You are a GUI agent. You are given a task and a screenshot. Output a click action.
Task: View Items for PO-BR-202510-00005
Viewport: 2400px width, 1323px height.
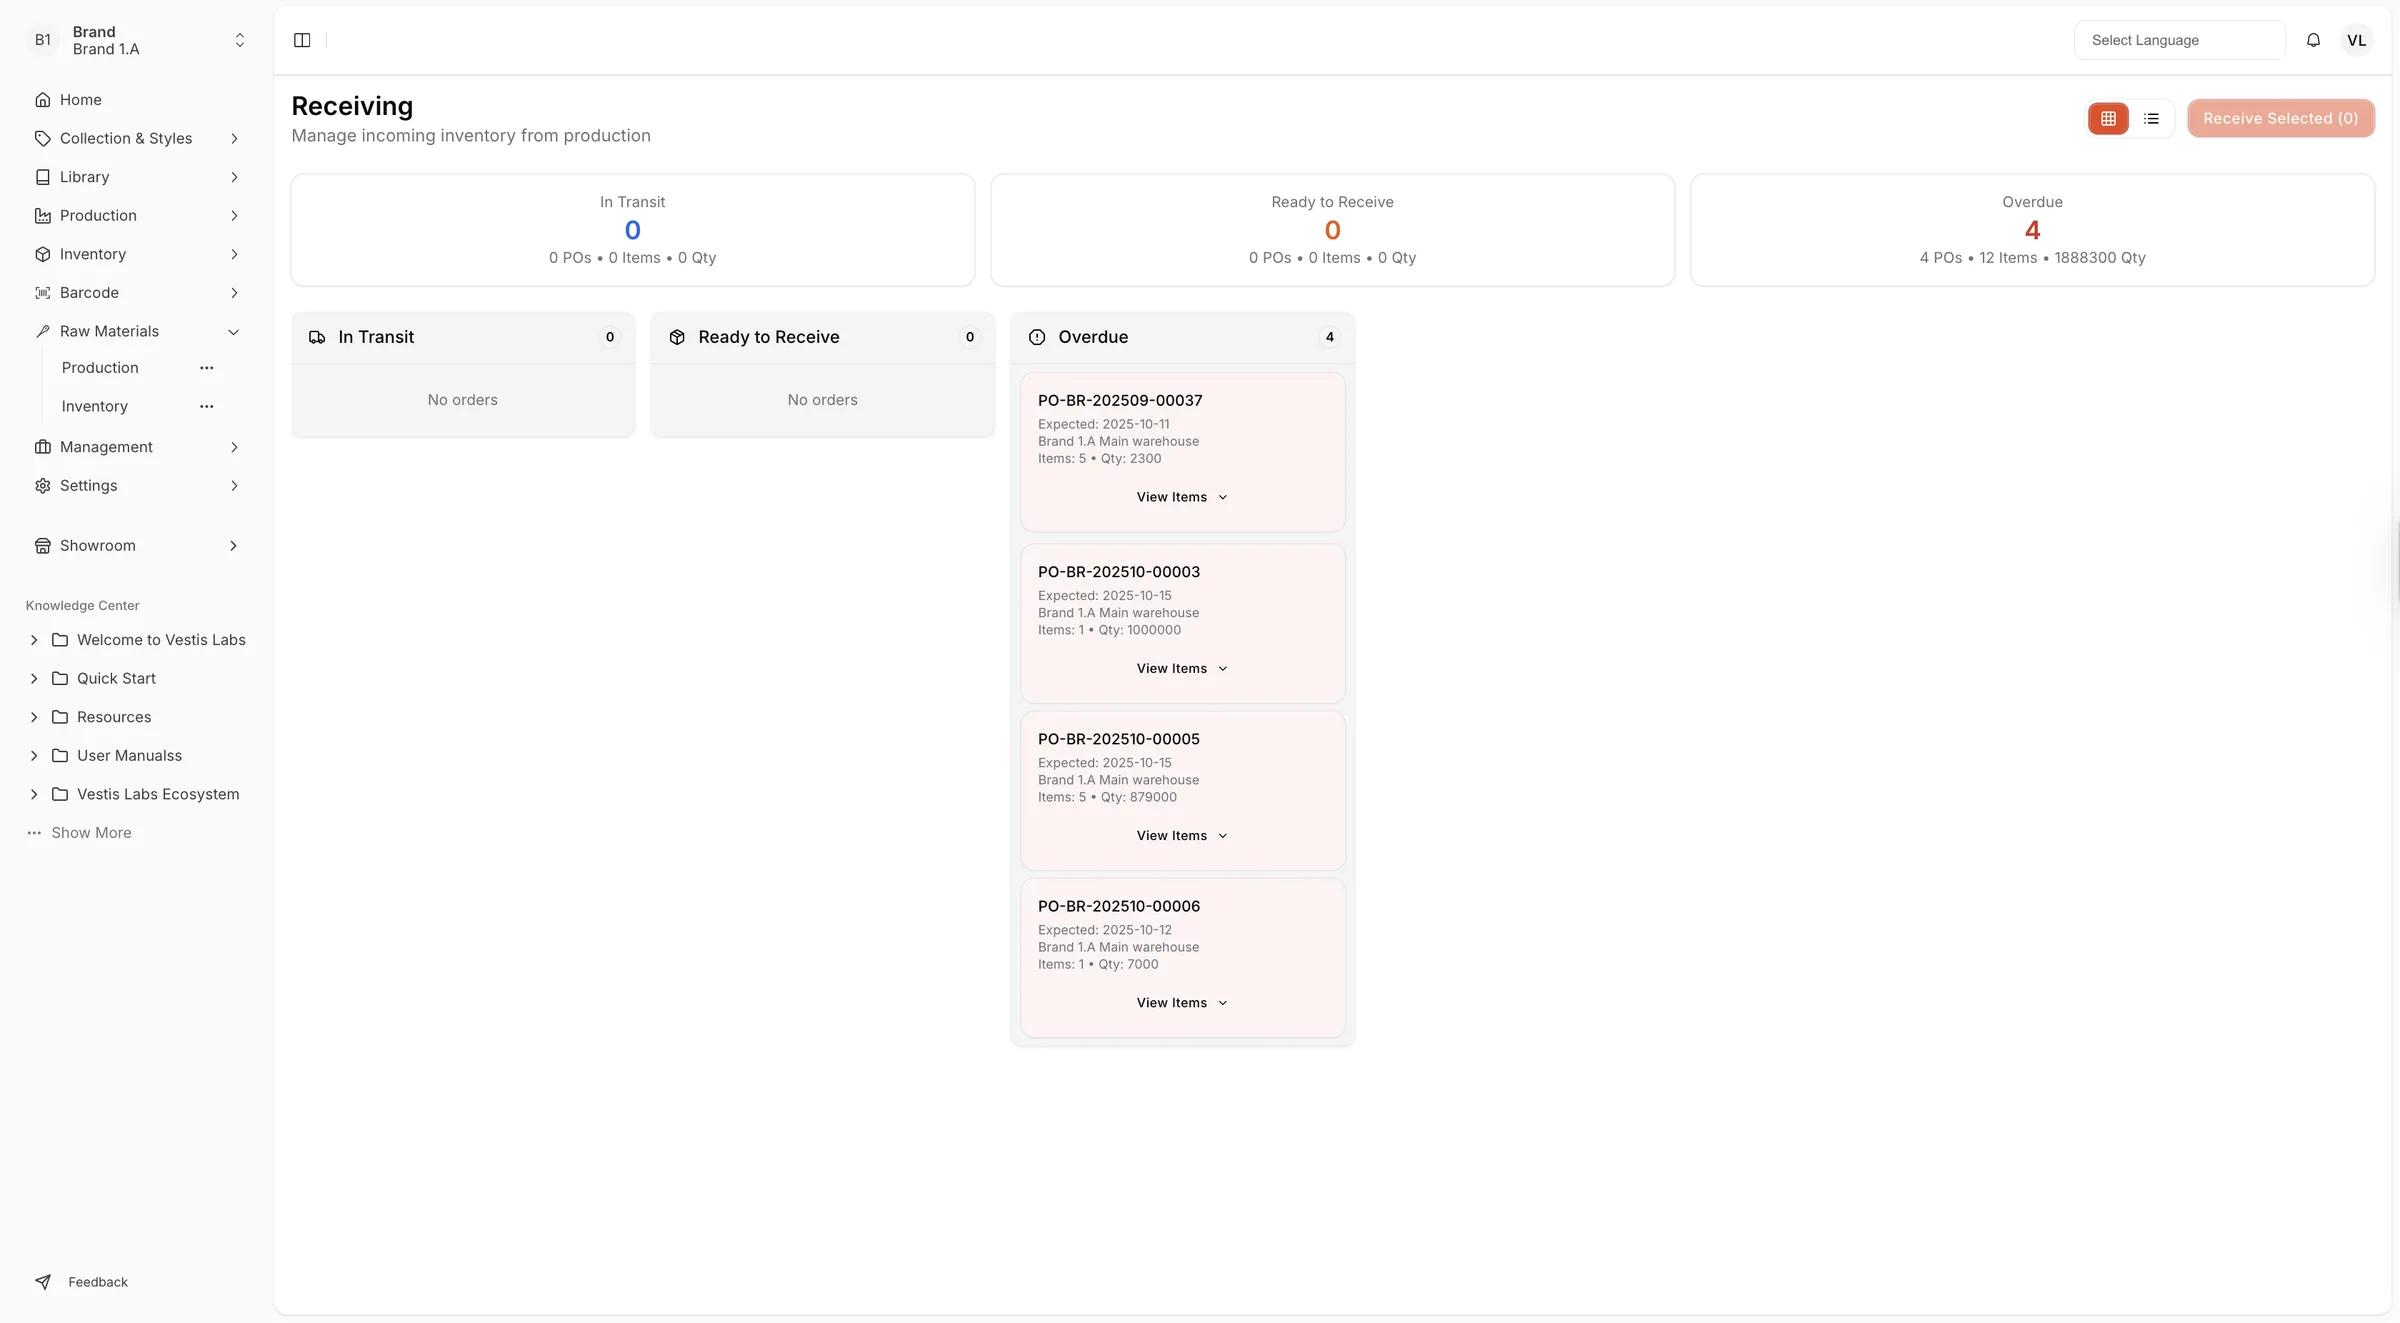click(x=1182, y=836)
